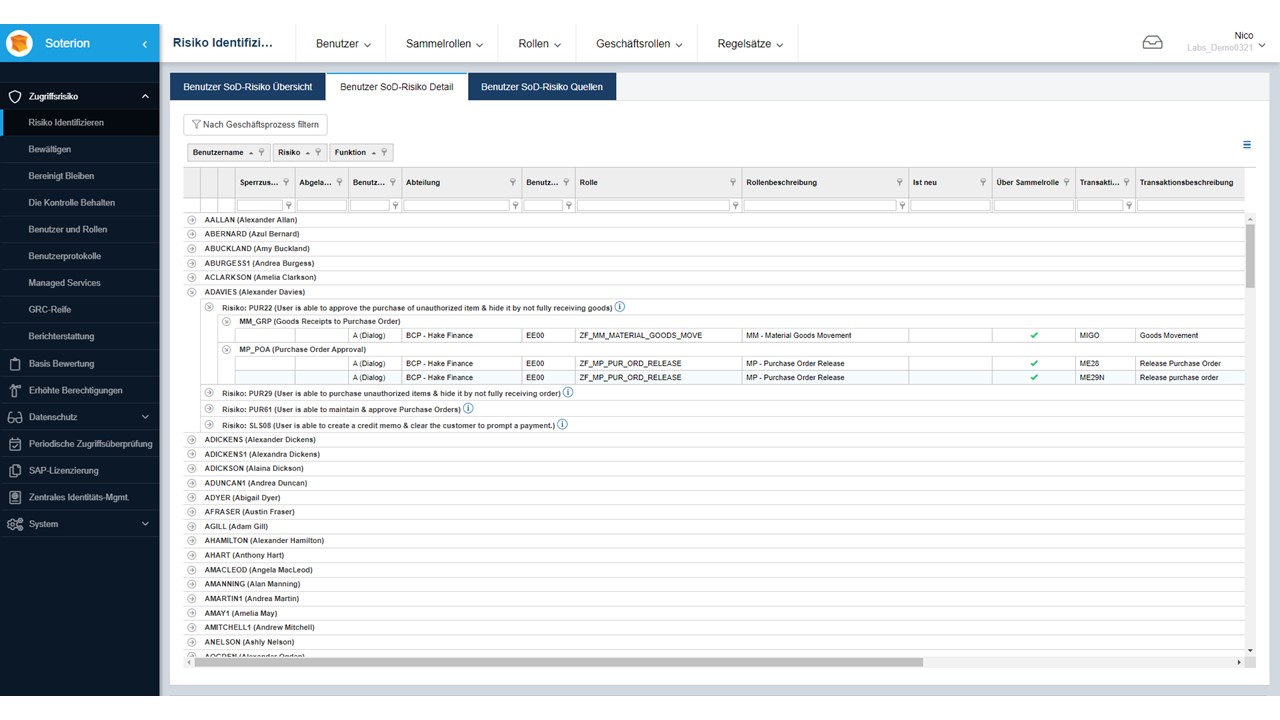
Task: Expand the AALLAN (Alexander Allan) row
Action: tap(192, 220)
